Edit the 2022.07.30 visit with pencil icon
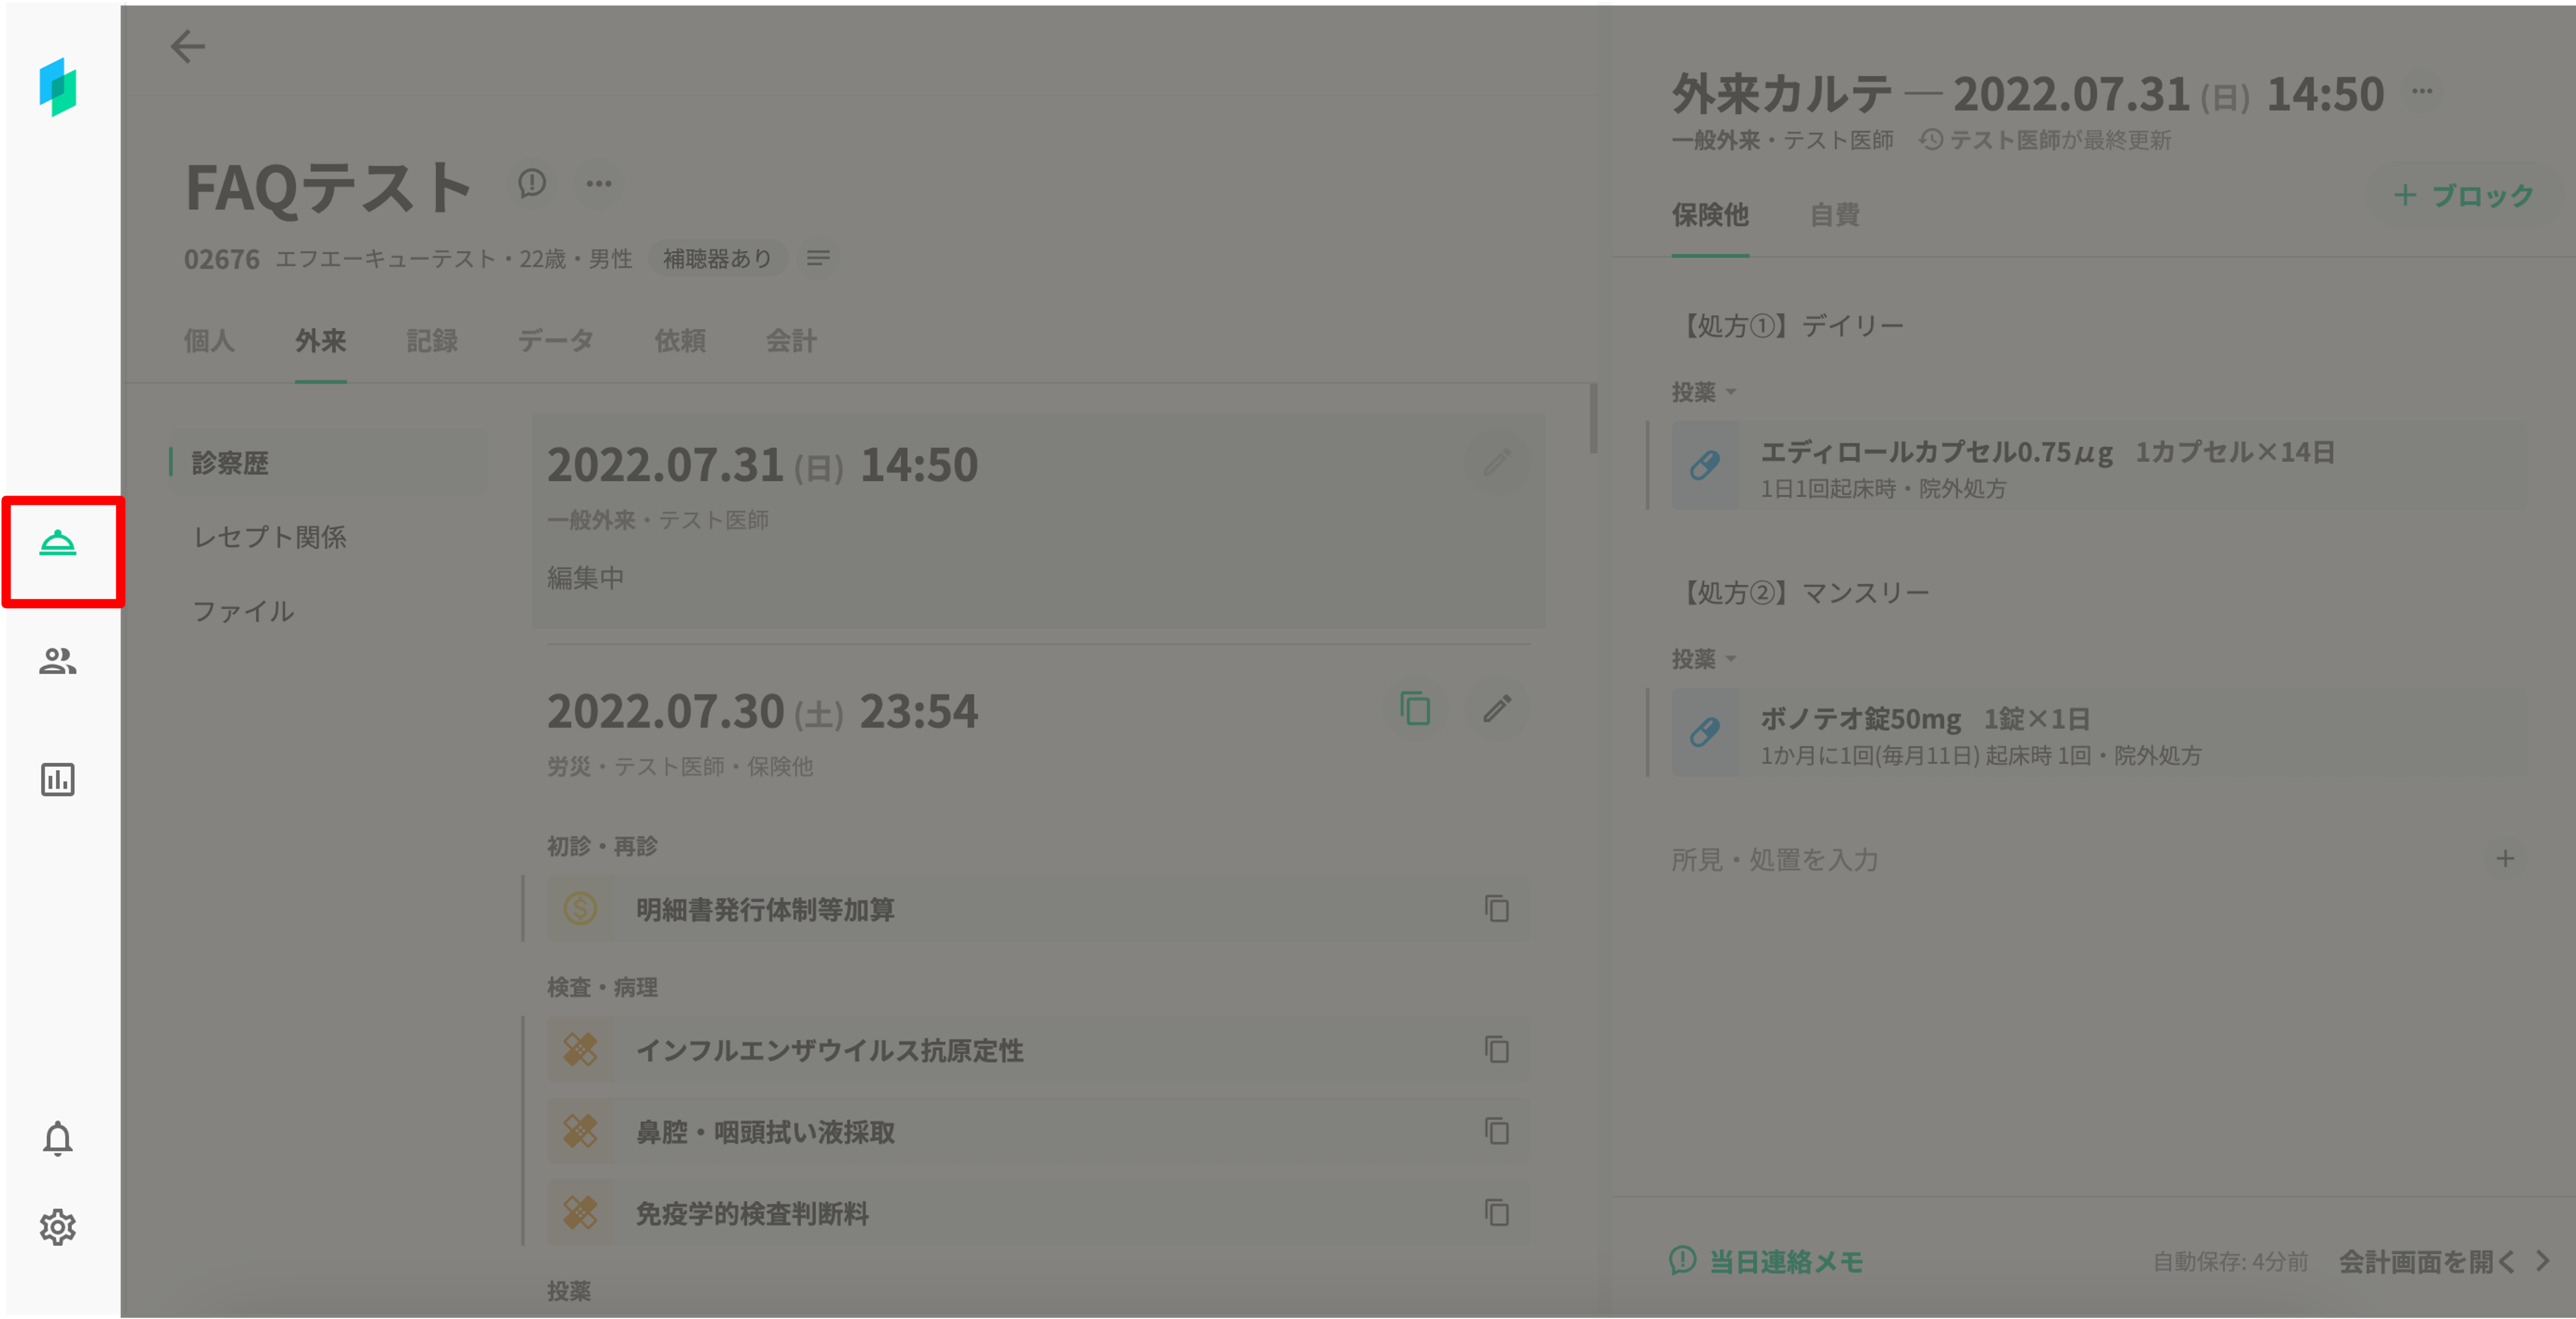This screenshot has height=1319, width=2576. 1497,709
